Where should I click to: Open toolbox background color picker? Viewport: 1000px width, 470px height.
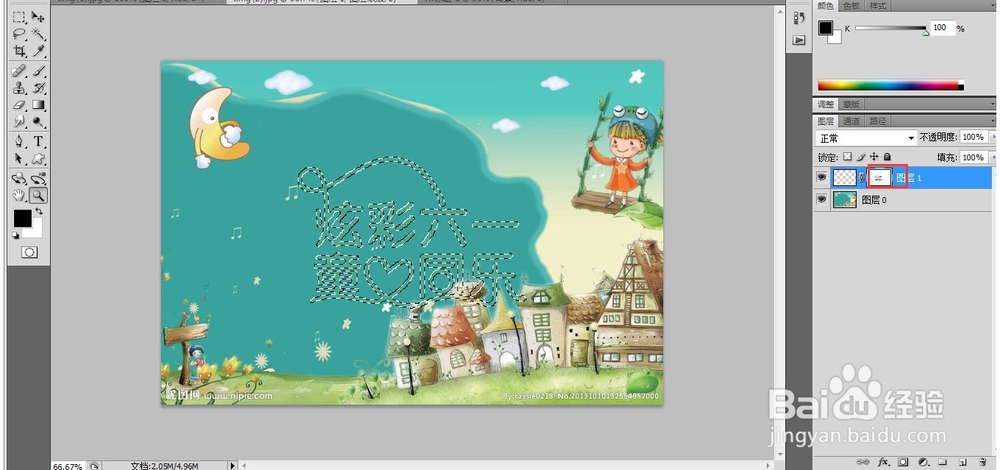(36, 231)
